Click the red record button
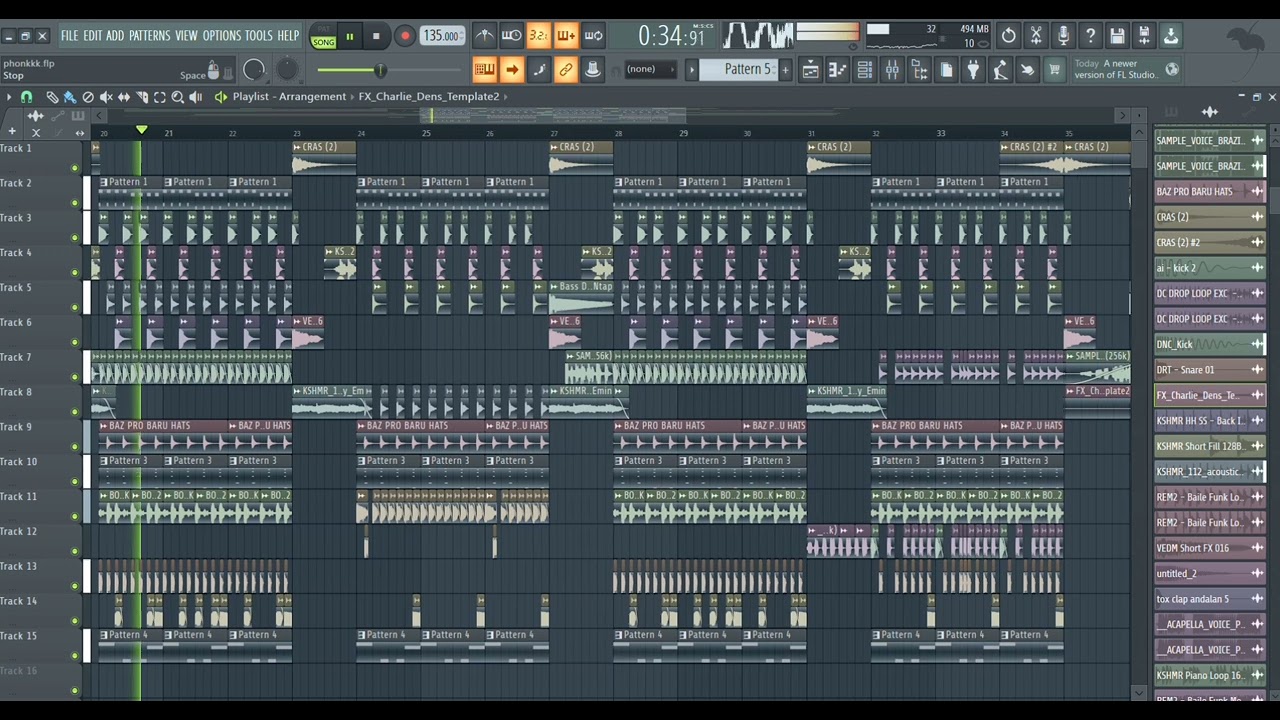This screenshot has height=720, width=1280. coord(404,37)
